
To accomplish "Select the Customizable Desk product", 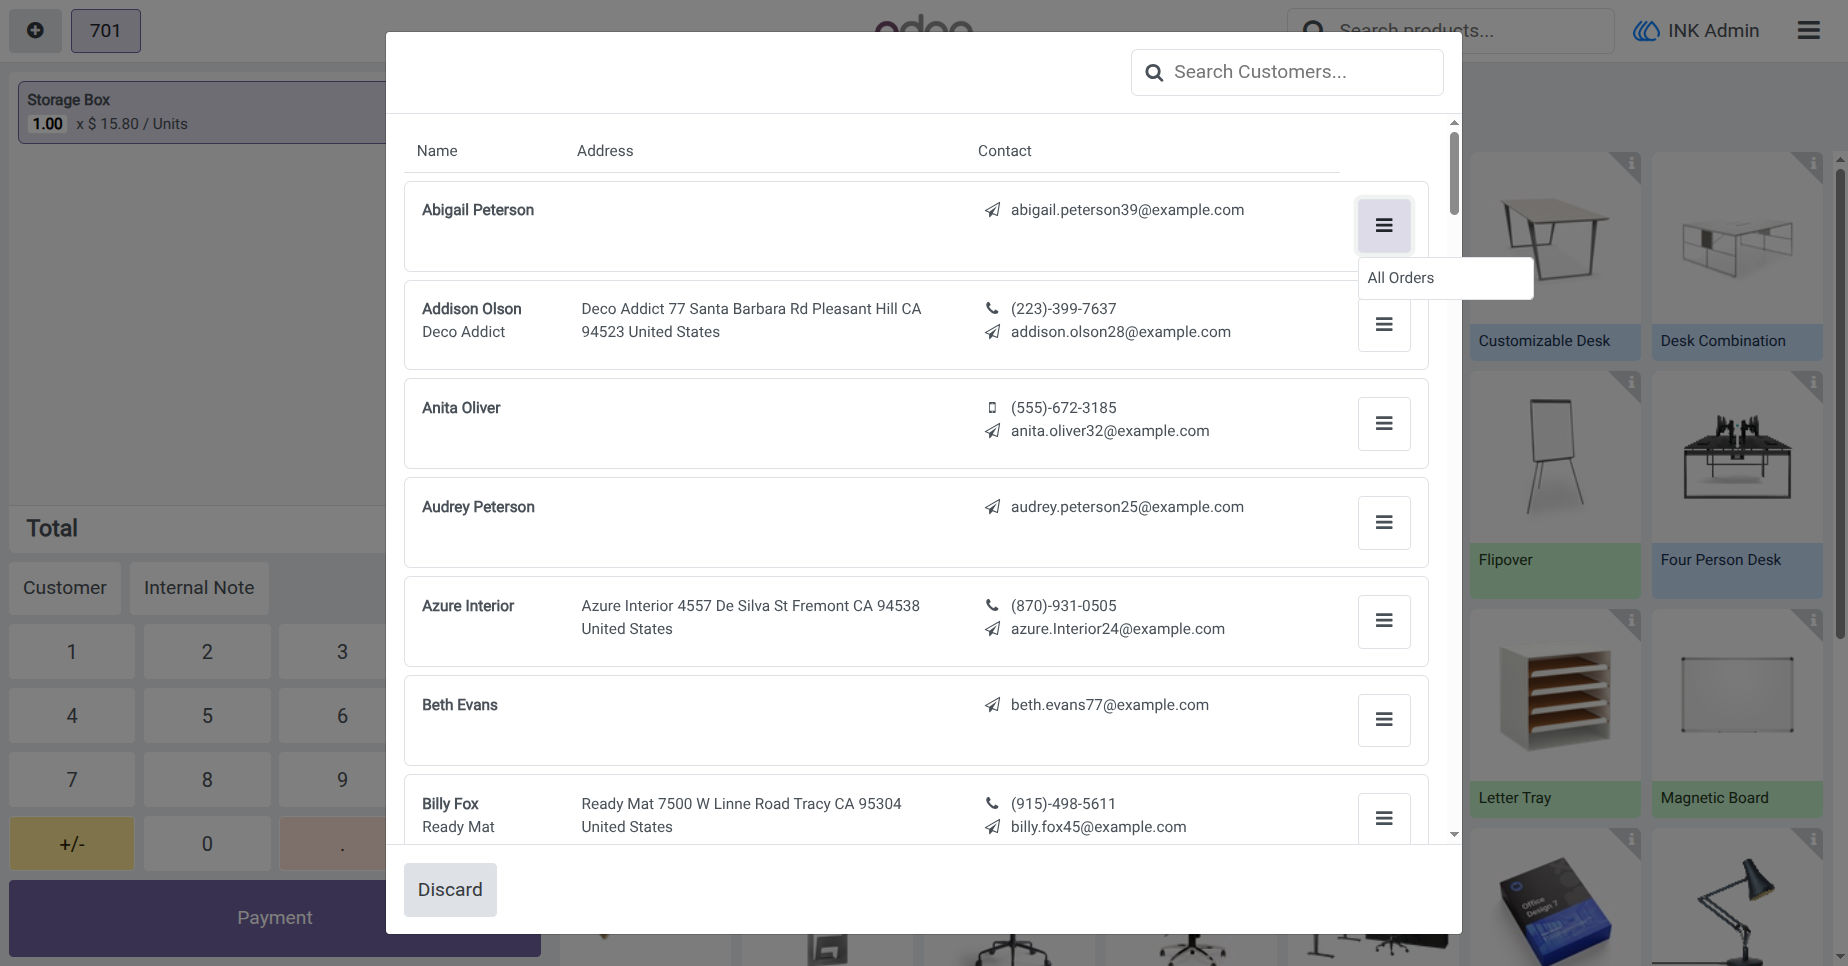I will [1555, 256].
